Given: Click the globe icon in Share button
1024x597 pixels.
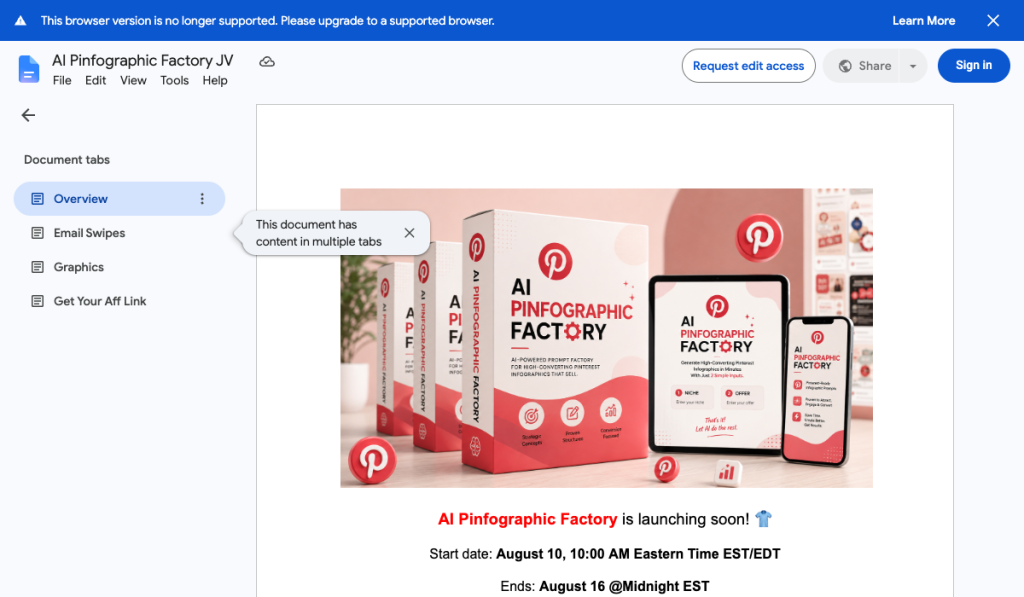Looking at the screenshot, I should 845,66.
